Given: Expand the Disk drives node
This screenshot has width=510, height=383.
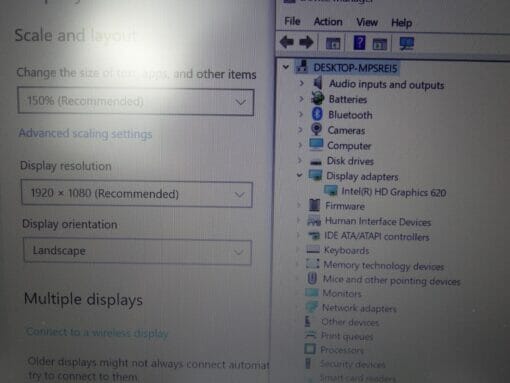Looking at the screenshot, I should pyautogui.click(x=300, y=160).
